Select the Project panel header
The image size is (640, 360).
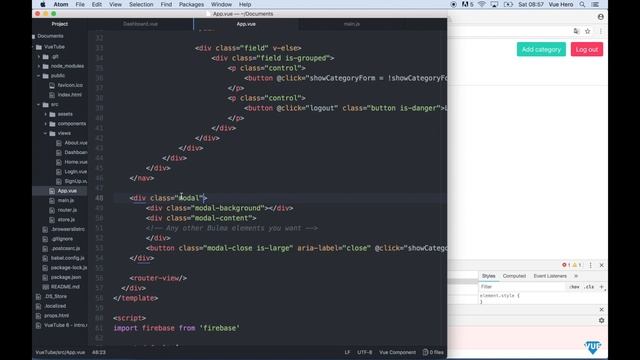pyautogui.click(x=60, y=24)
